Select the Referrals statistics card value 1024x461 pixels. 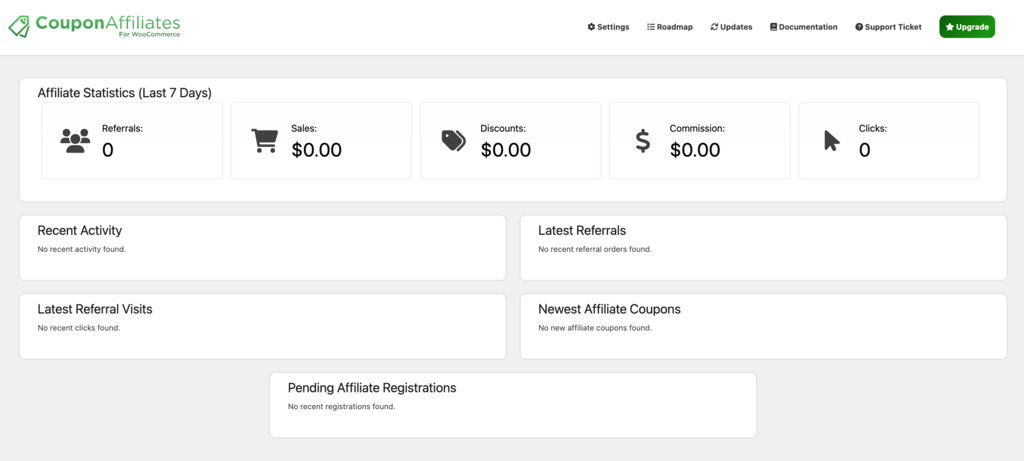pos(108,150)
